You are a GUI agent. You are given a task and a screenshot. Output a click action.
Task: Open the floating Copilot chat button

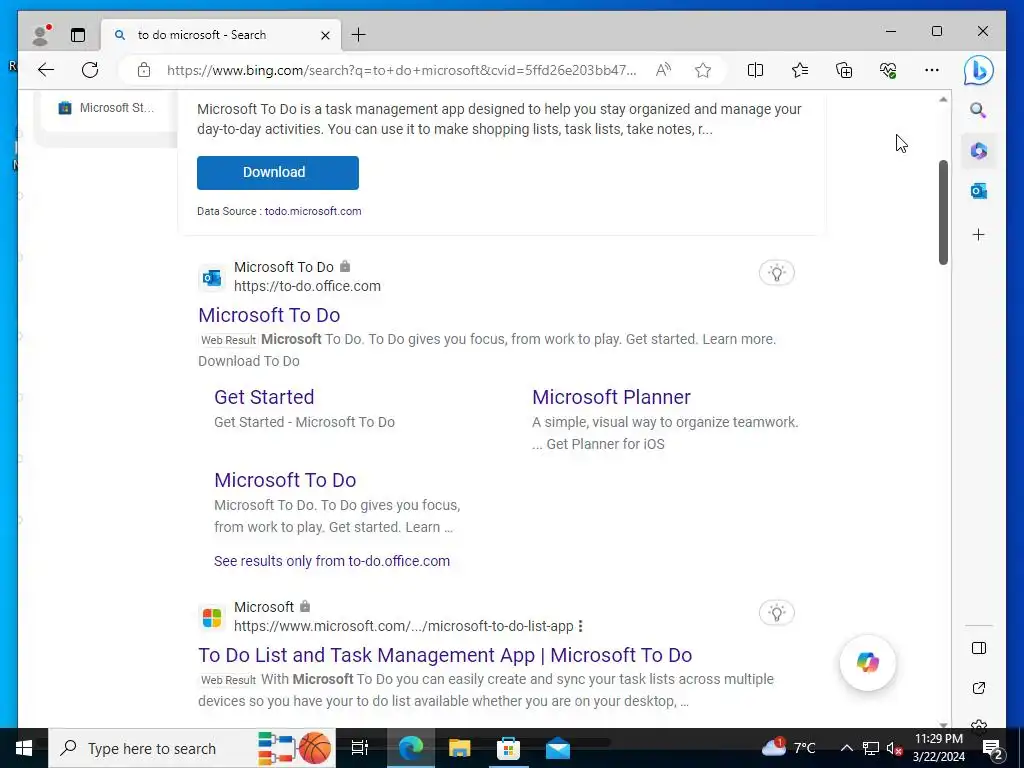click(867, 663)
